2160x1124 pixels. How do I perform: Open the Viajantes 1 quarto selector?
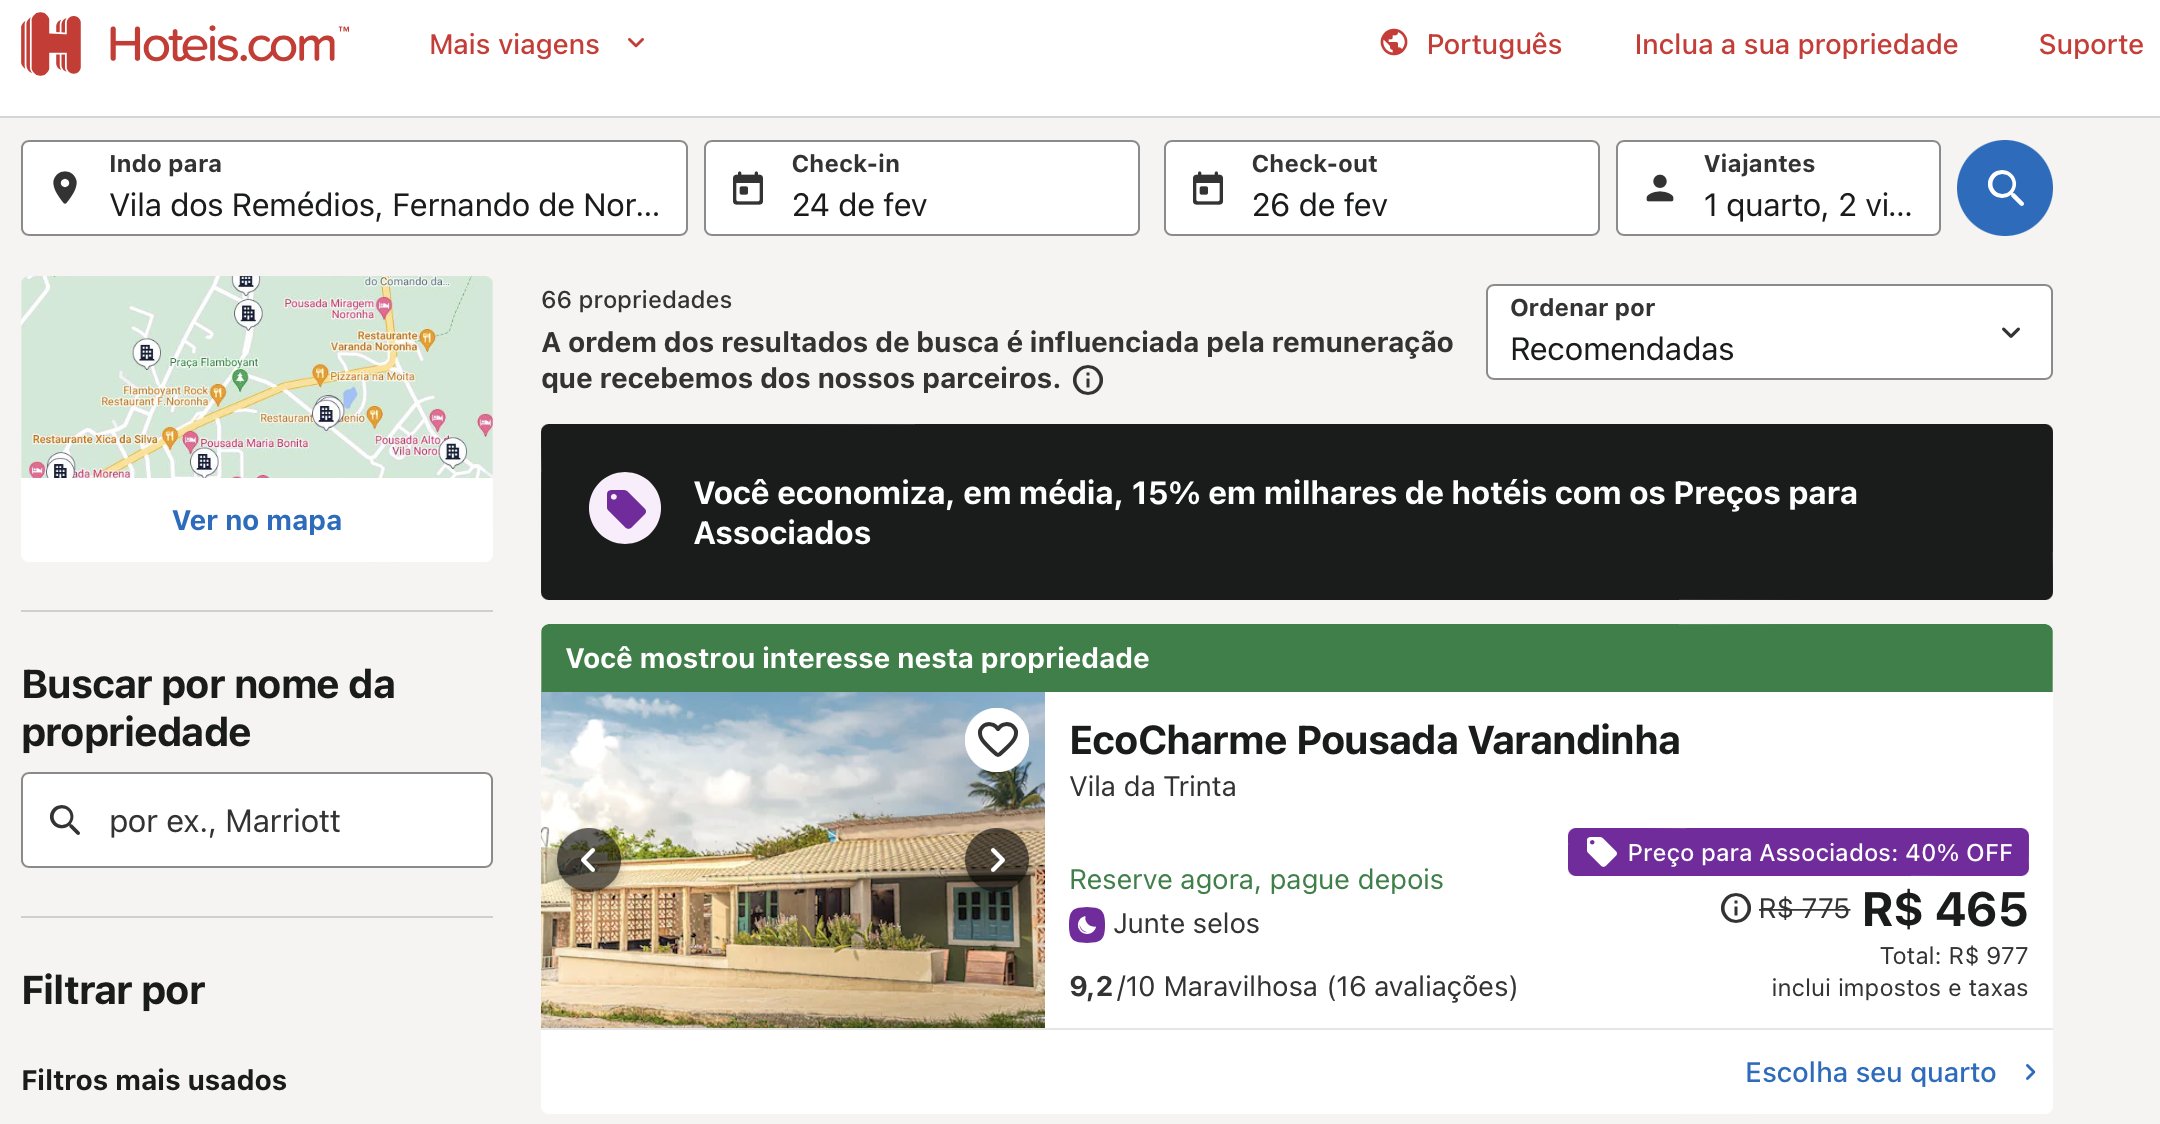[1778, 188]
